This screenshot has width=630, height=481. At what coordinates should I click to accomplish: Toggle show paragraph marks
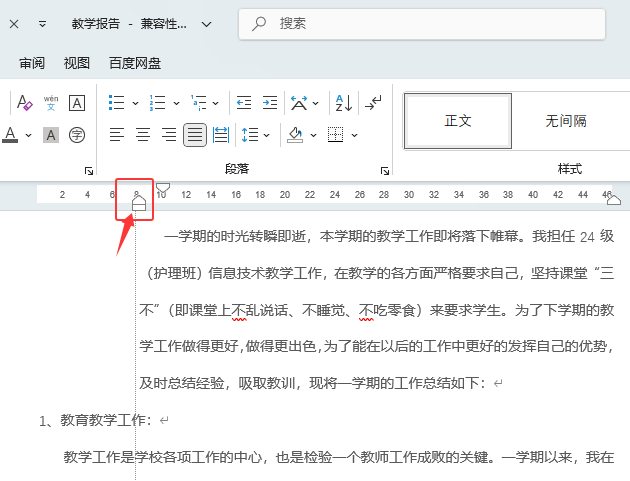pos(373,103)
